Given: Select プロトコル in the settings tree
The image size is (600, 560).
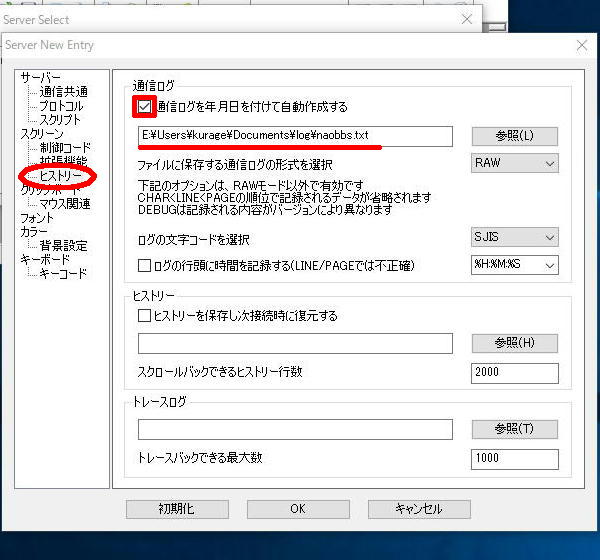Looking at the screenshot, I should (x=61, y=106).
